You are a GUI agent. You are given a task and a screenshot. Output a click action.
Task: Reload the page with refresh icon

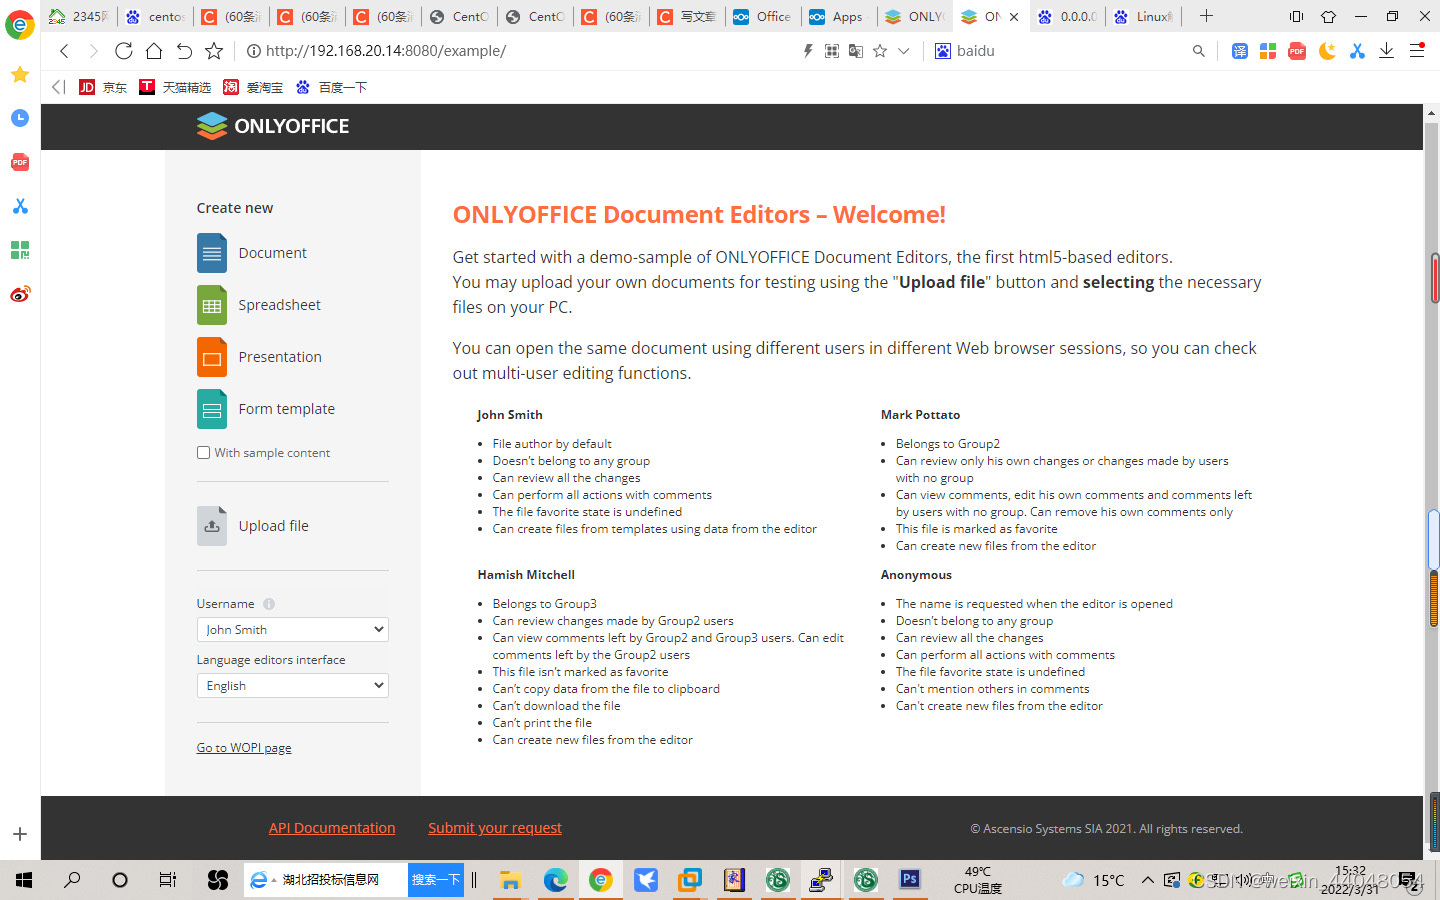point(124,51)
